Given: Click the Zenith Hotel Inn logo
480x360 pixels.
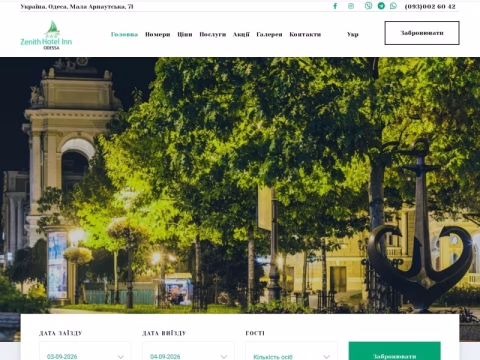Looking at the screenshot, I should click(46, 35).
